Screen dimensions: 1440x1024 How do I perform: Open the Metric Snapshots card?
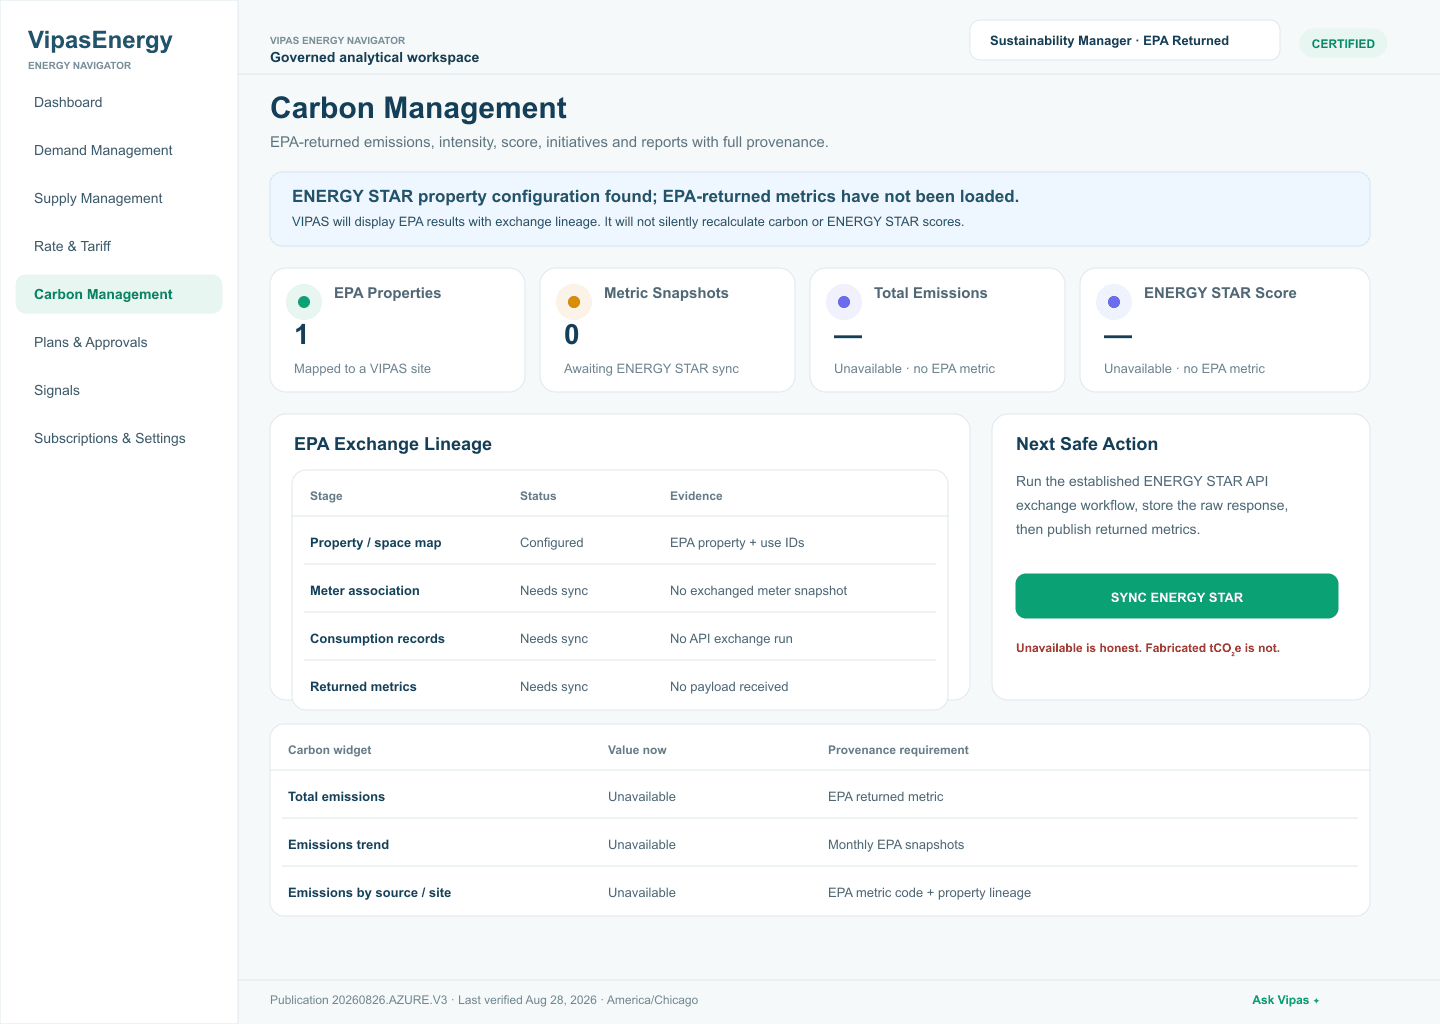[x=668, y=330]
